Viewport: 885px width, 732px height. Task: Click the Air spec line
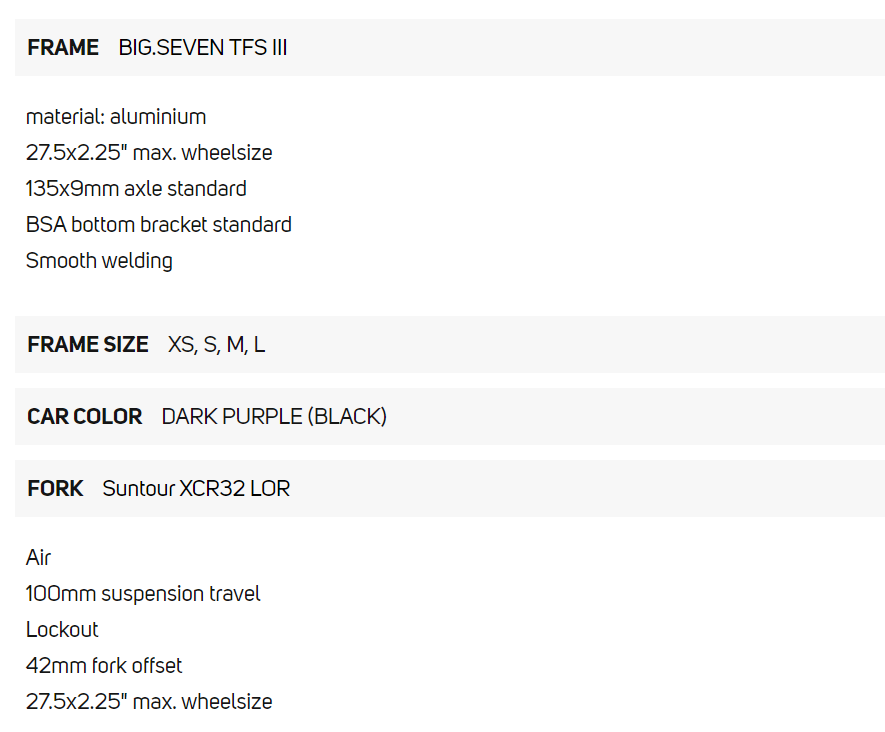point(38,557)
